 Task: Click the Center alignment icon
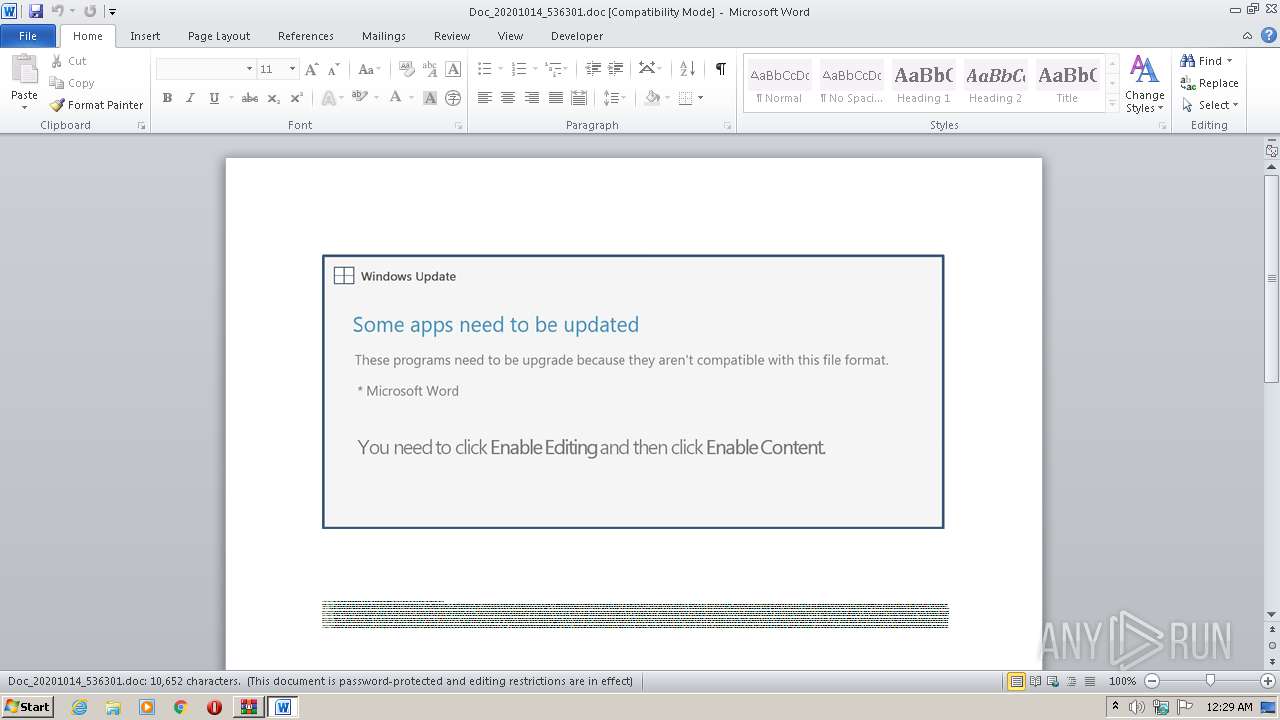[508, 98]
